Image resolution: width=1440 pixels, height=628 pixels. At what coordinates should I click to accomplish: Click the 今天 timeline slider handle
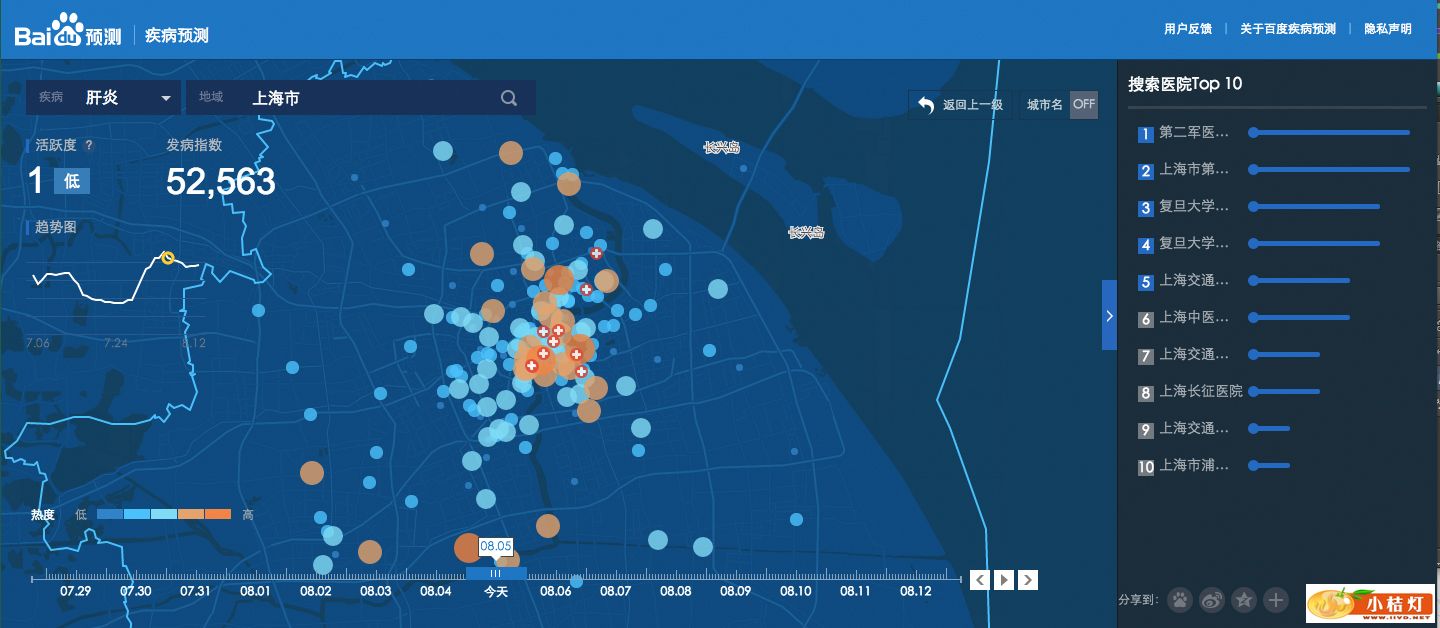point(496,574)
